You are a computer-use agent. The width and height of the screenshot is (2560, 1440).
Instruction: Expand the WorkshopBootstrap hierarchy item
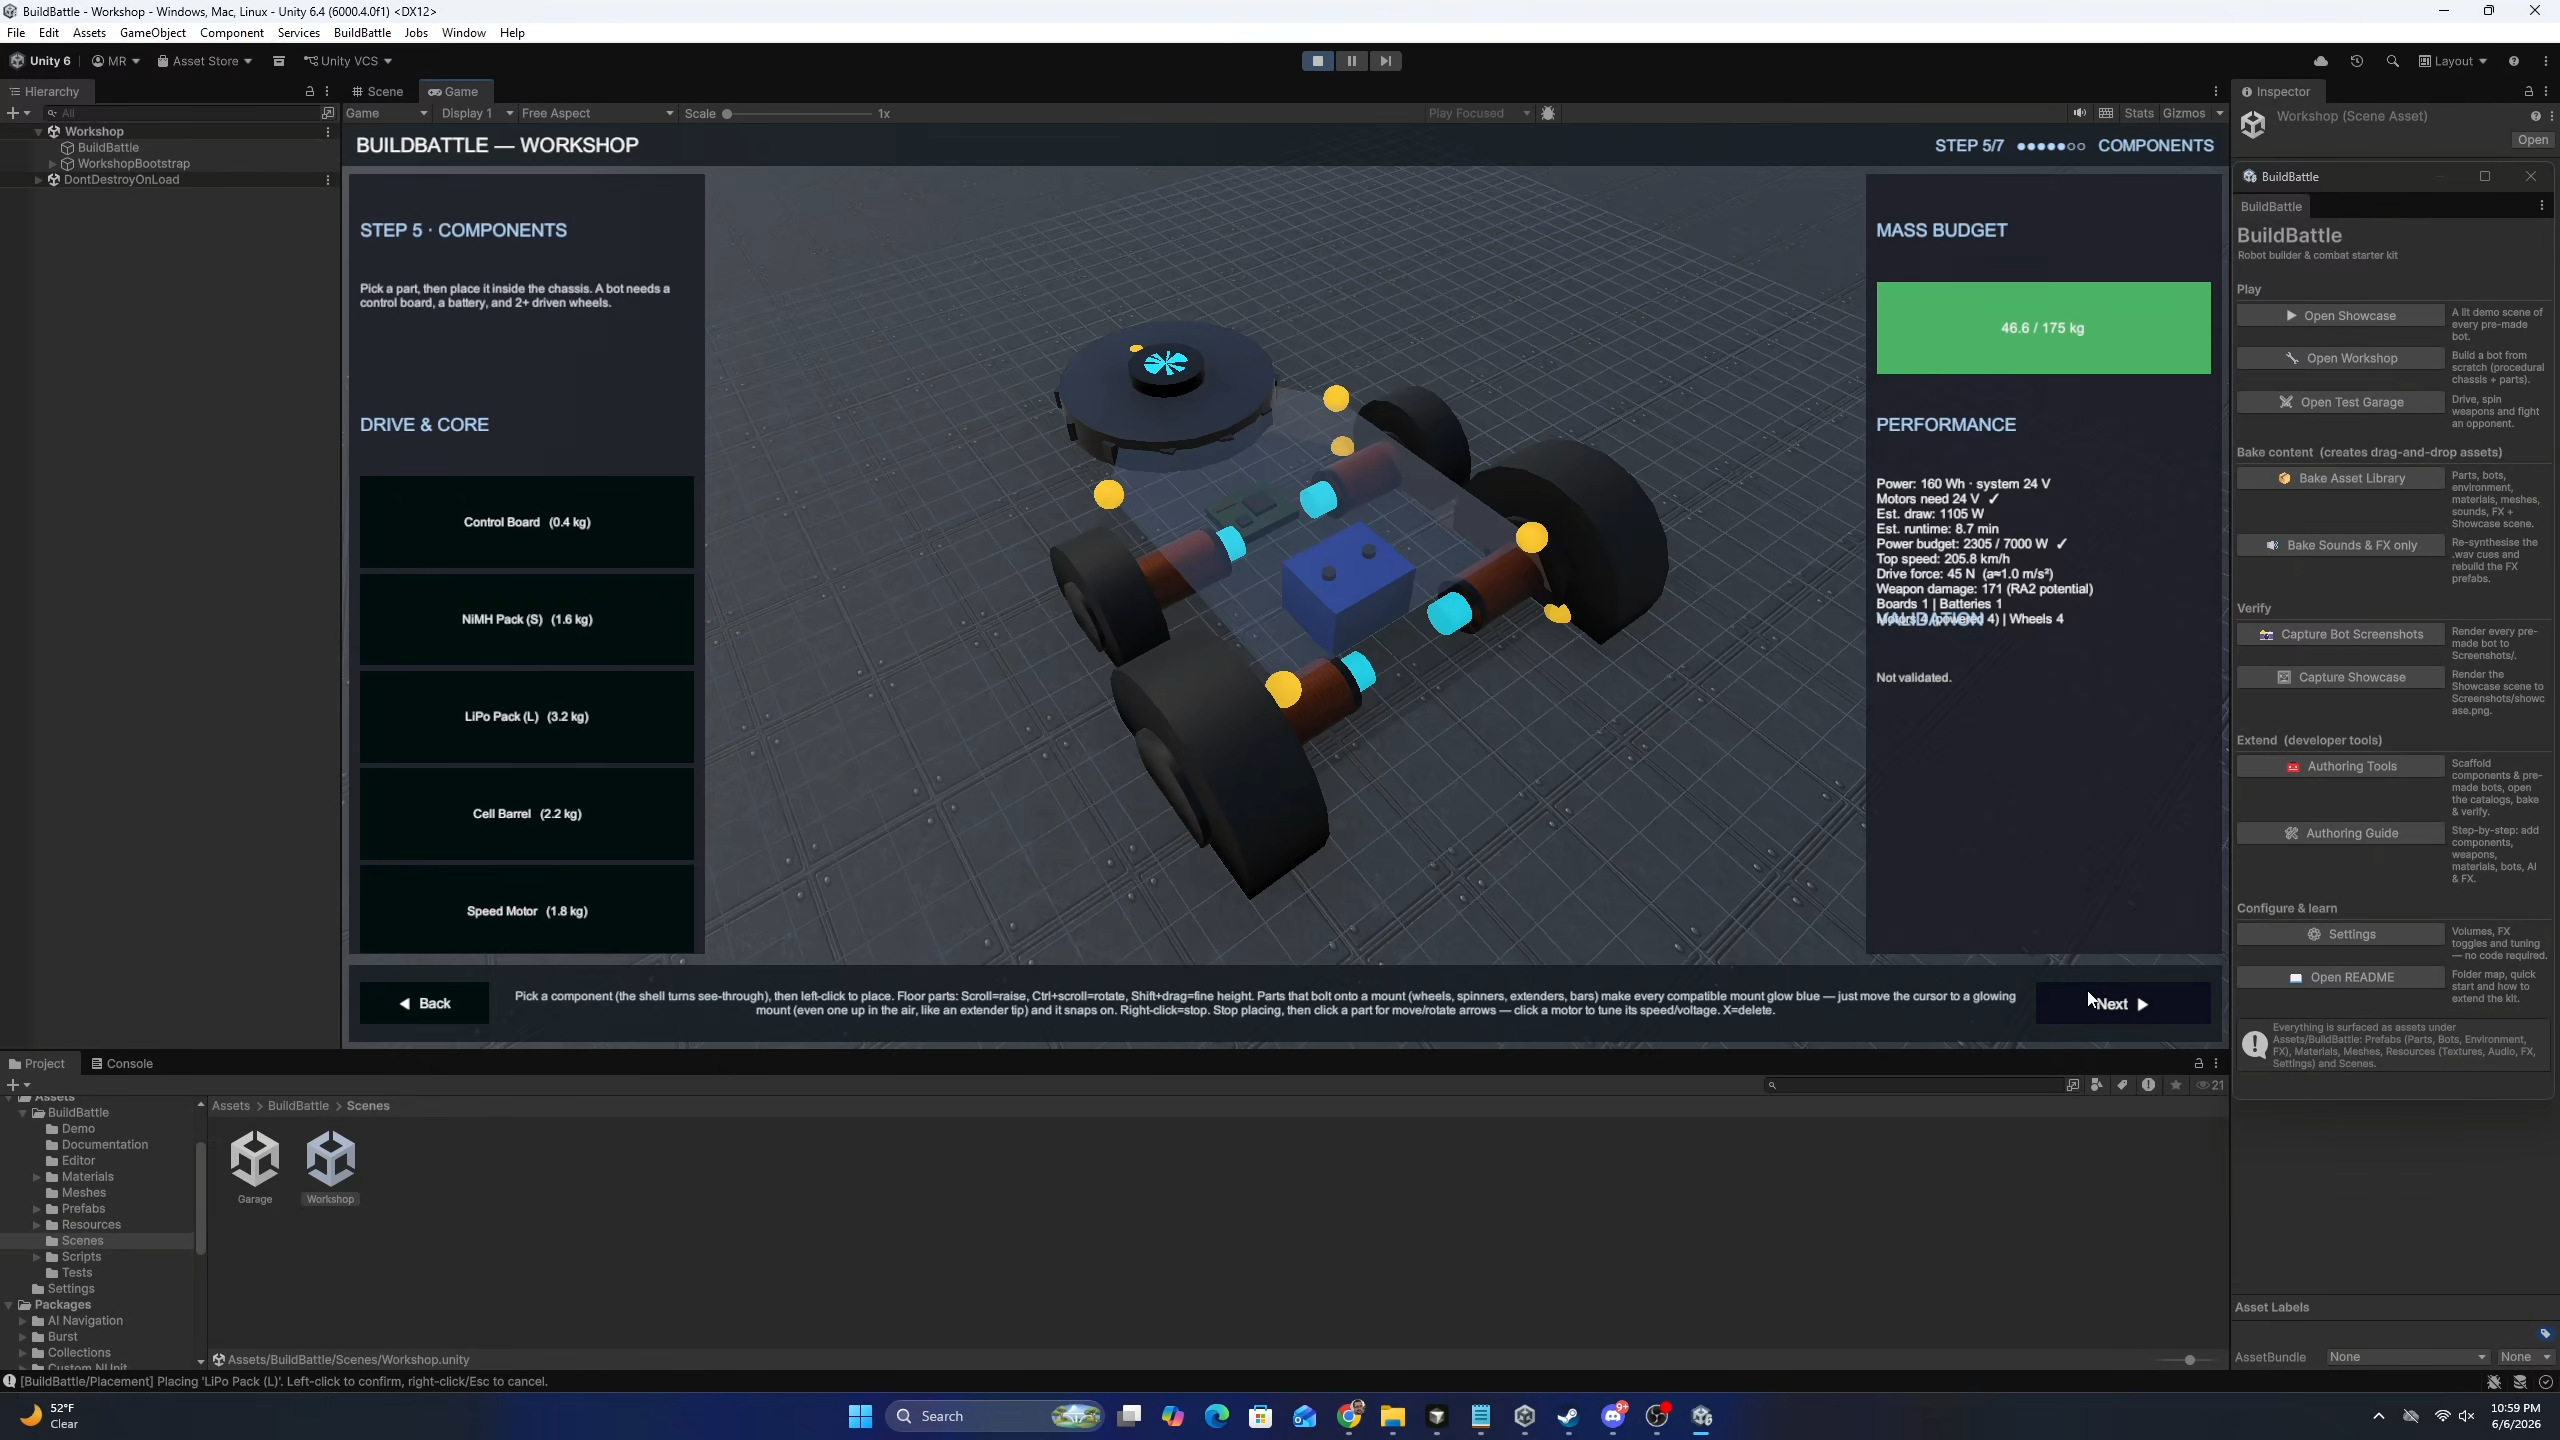pos(53,164)
